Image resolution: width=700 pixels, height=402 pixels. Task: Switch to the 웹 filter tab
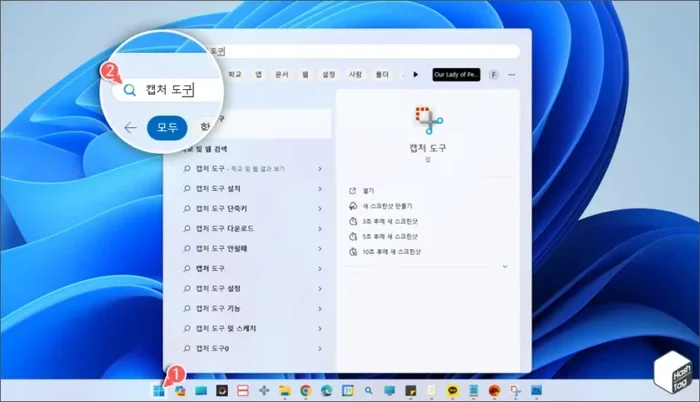305,75
